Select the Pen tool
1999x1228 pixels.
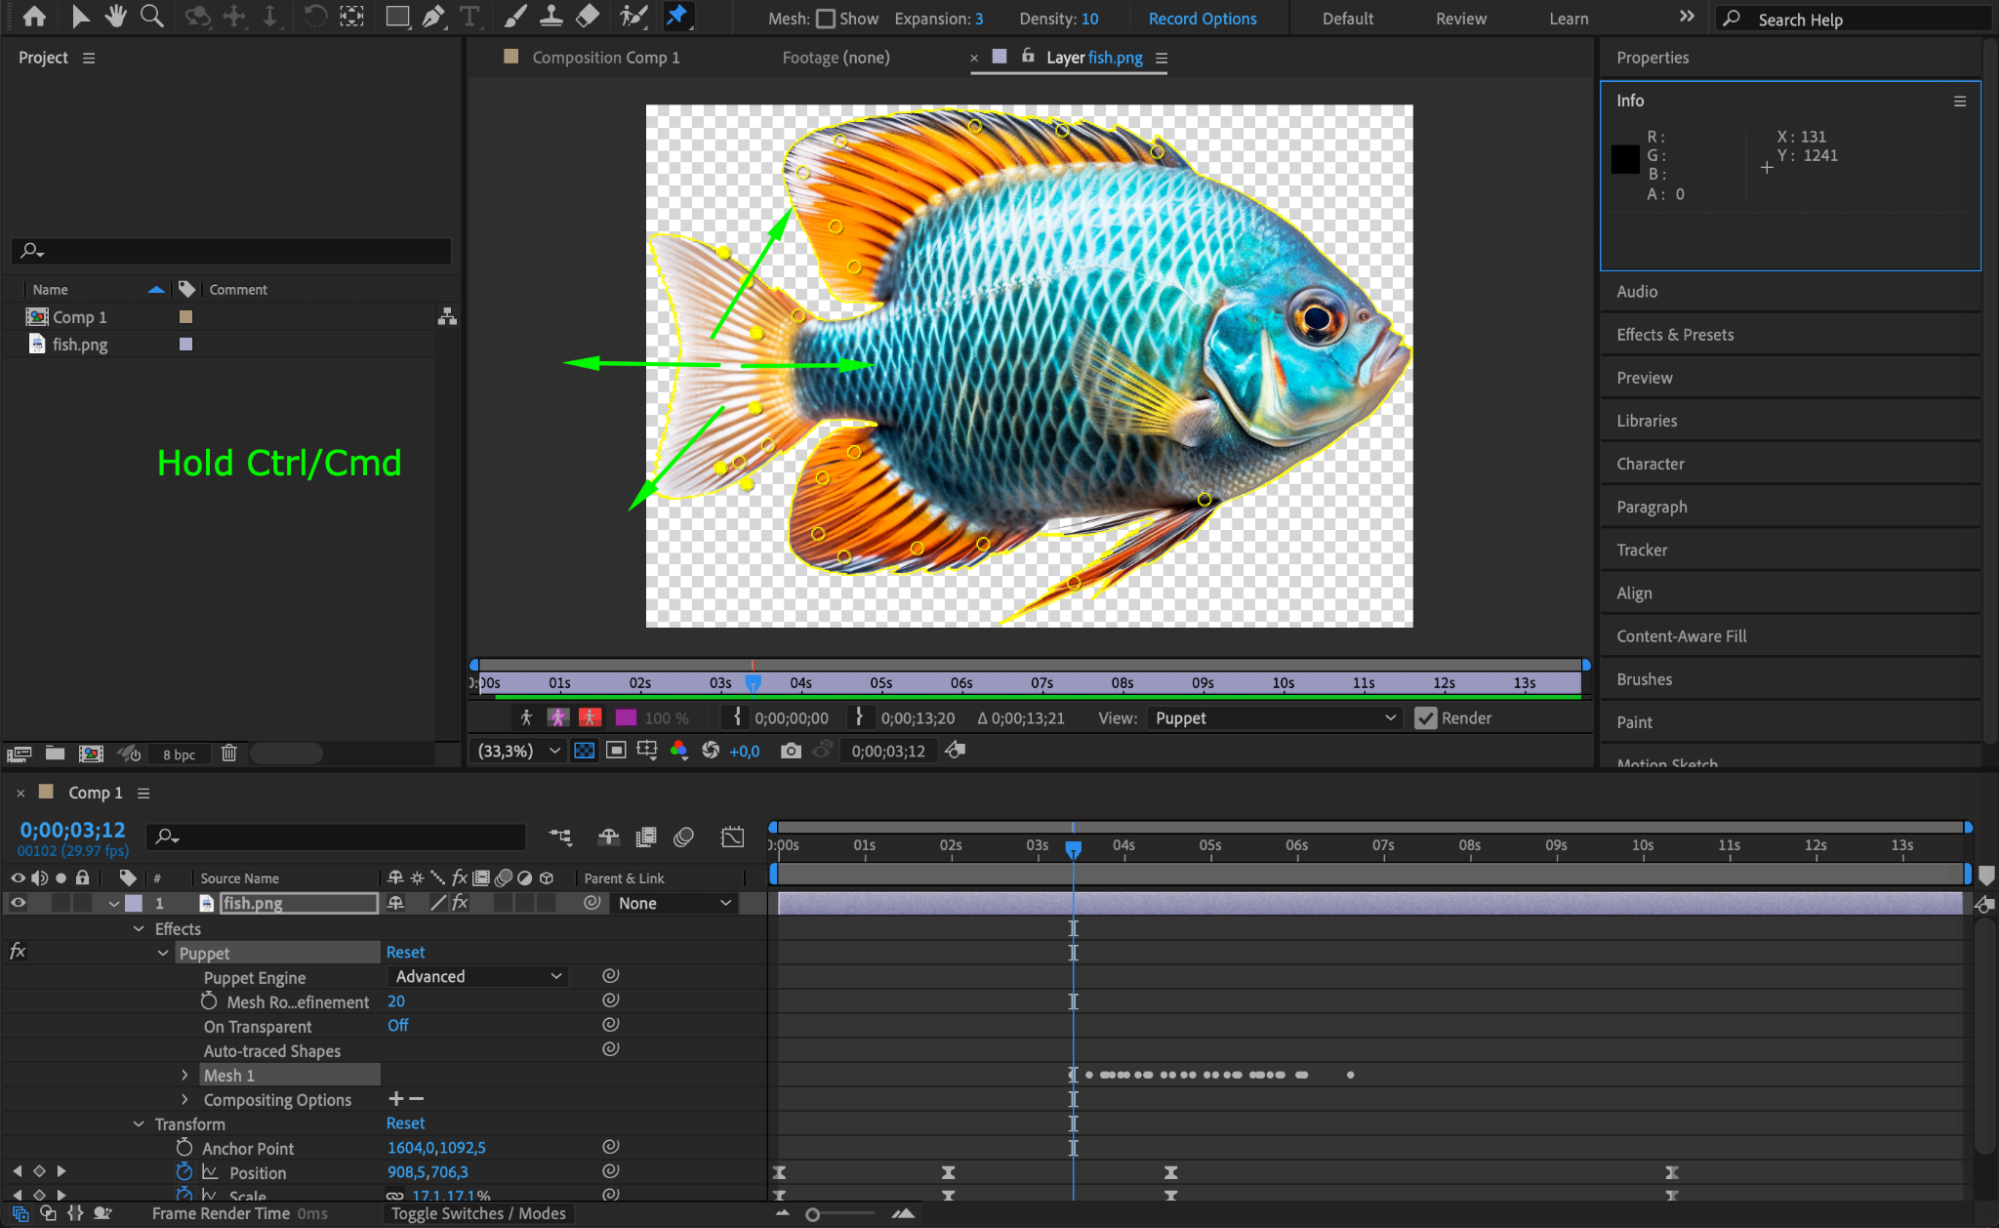click(433, 17)
